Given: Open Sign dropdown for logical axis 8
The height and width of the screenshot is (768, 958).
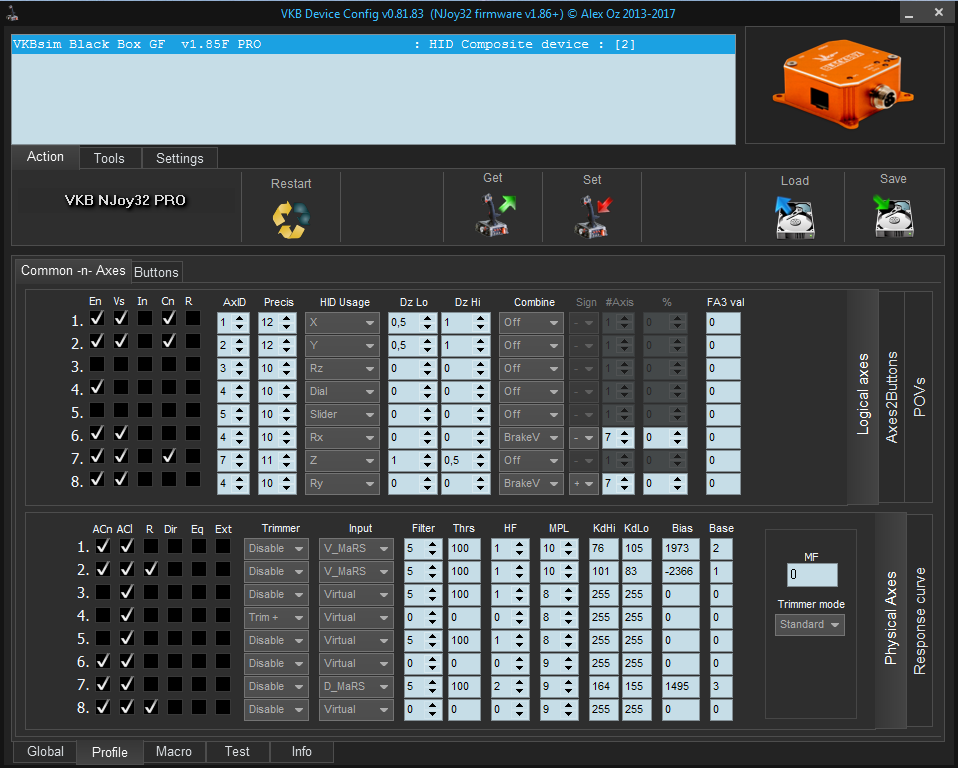Looking at the screenshot, I should click(x=583, y=483).
